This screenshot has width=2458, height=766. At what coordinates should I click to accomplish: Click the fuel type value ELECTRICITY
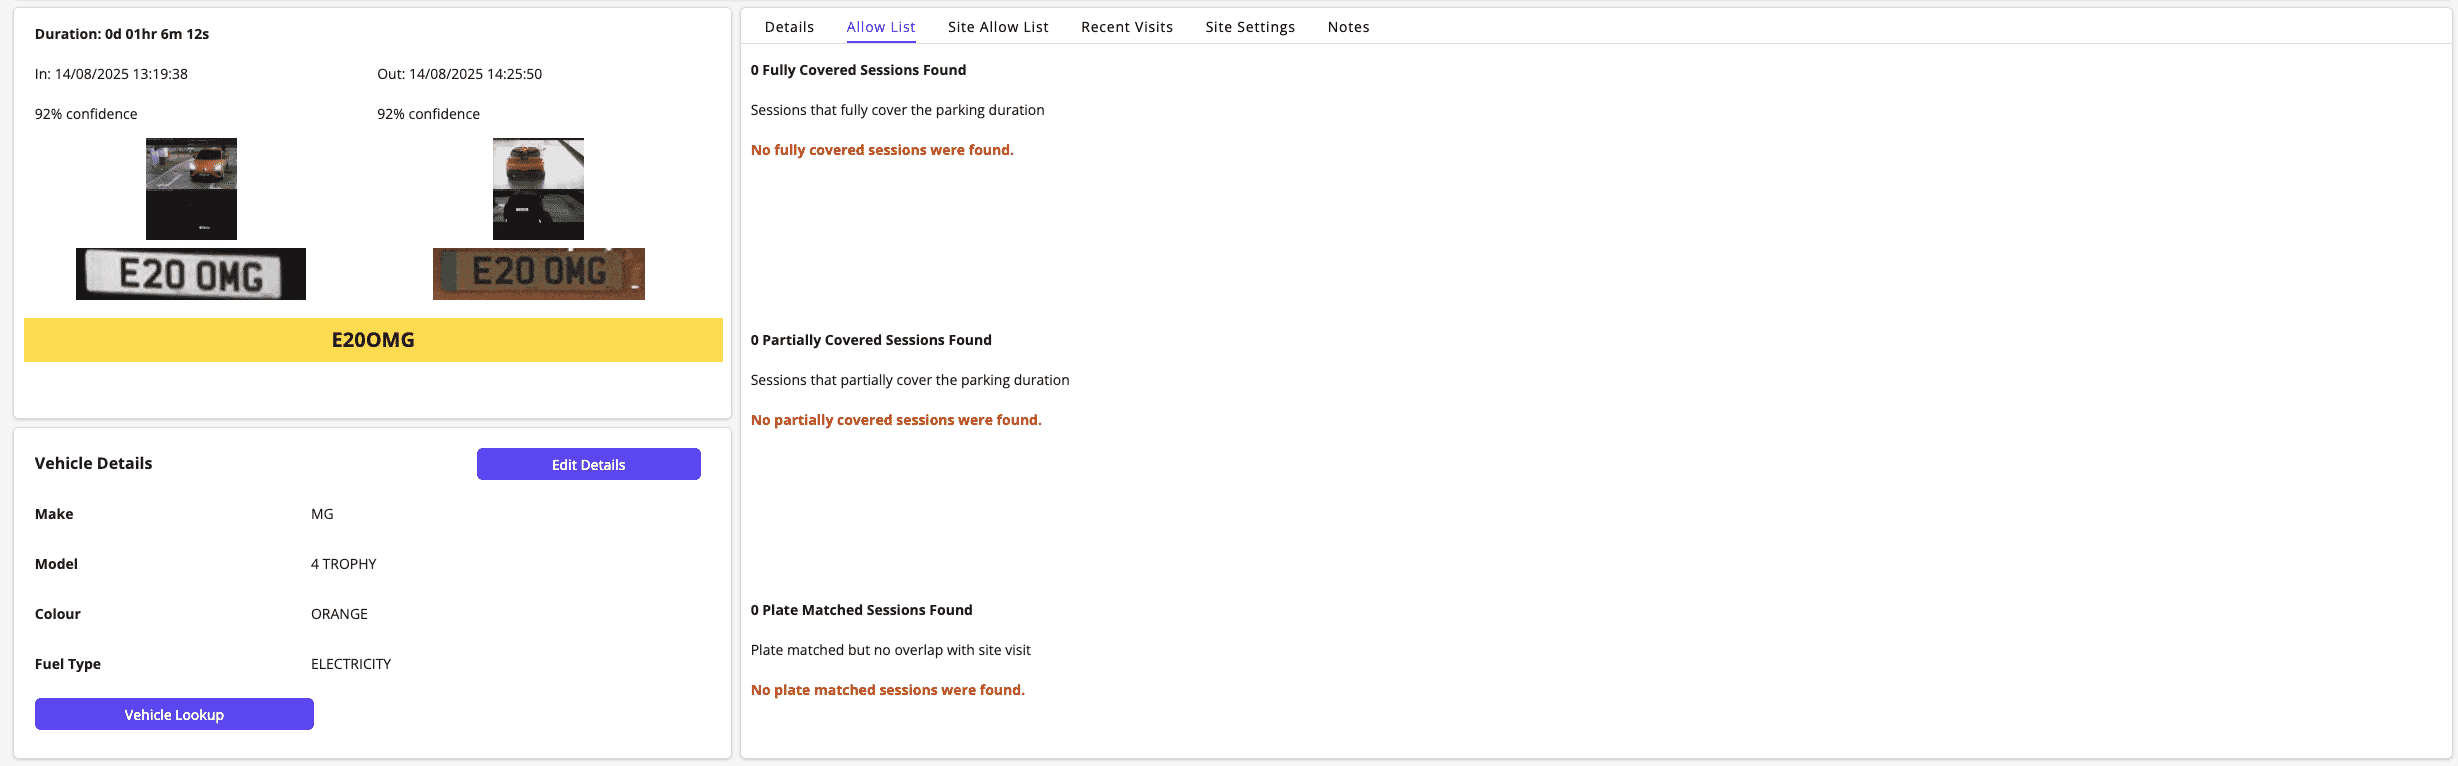point(351,664)
